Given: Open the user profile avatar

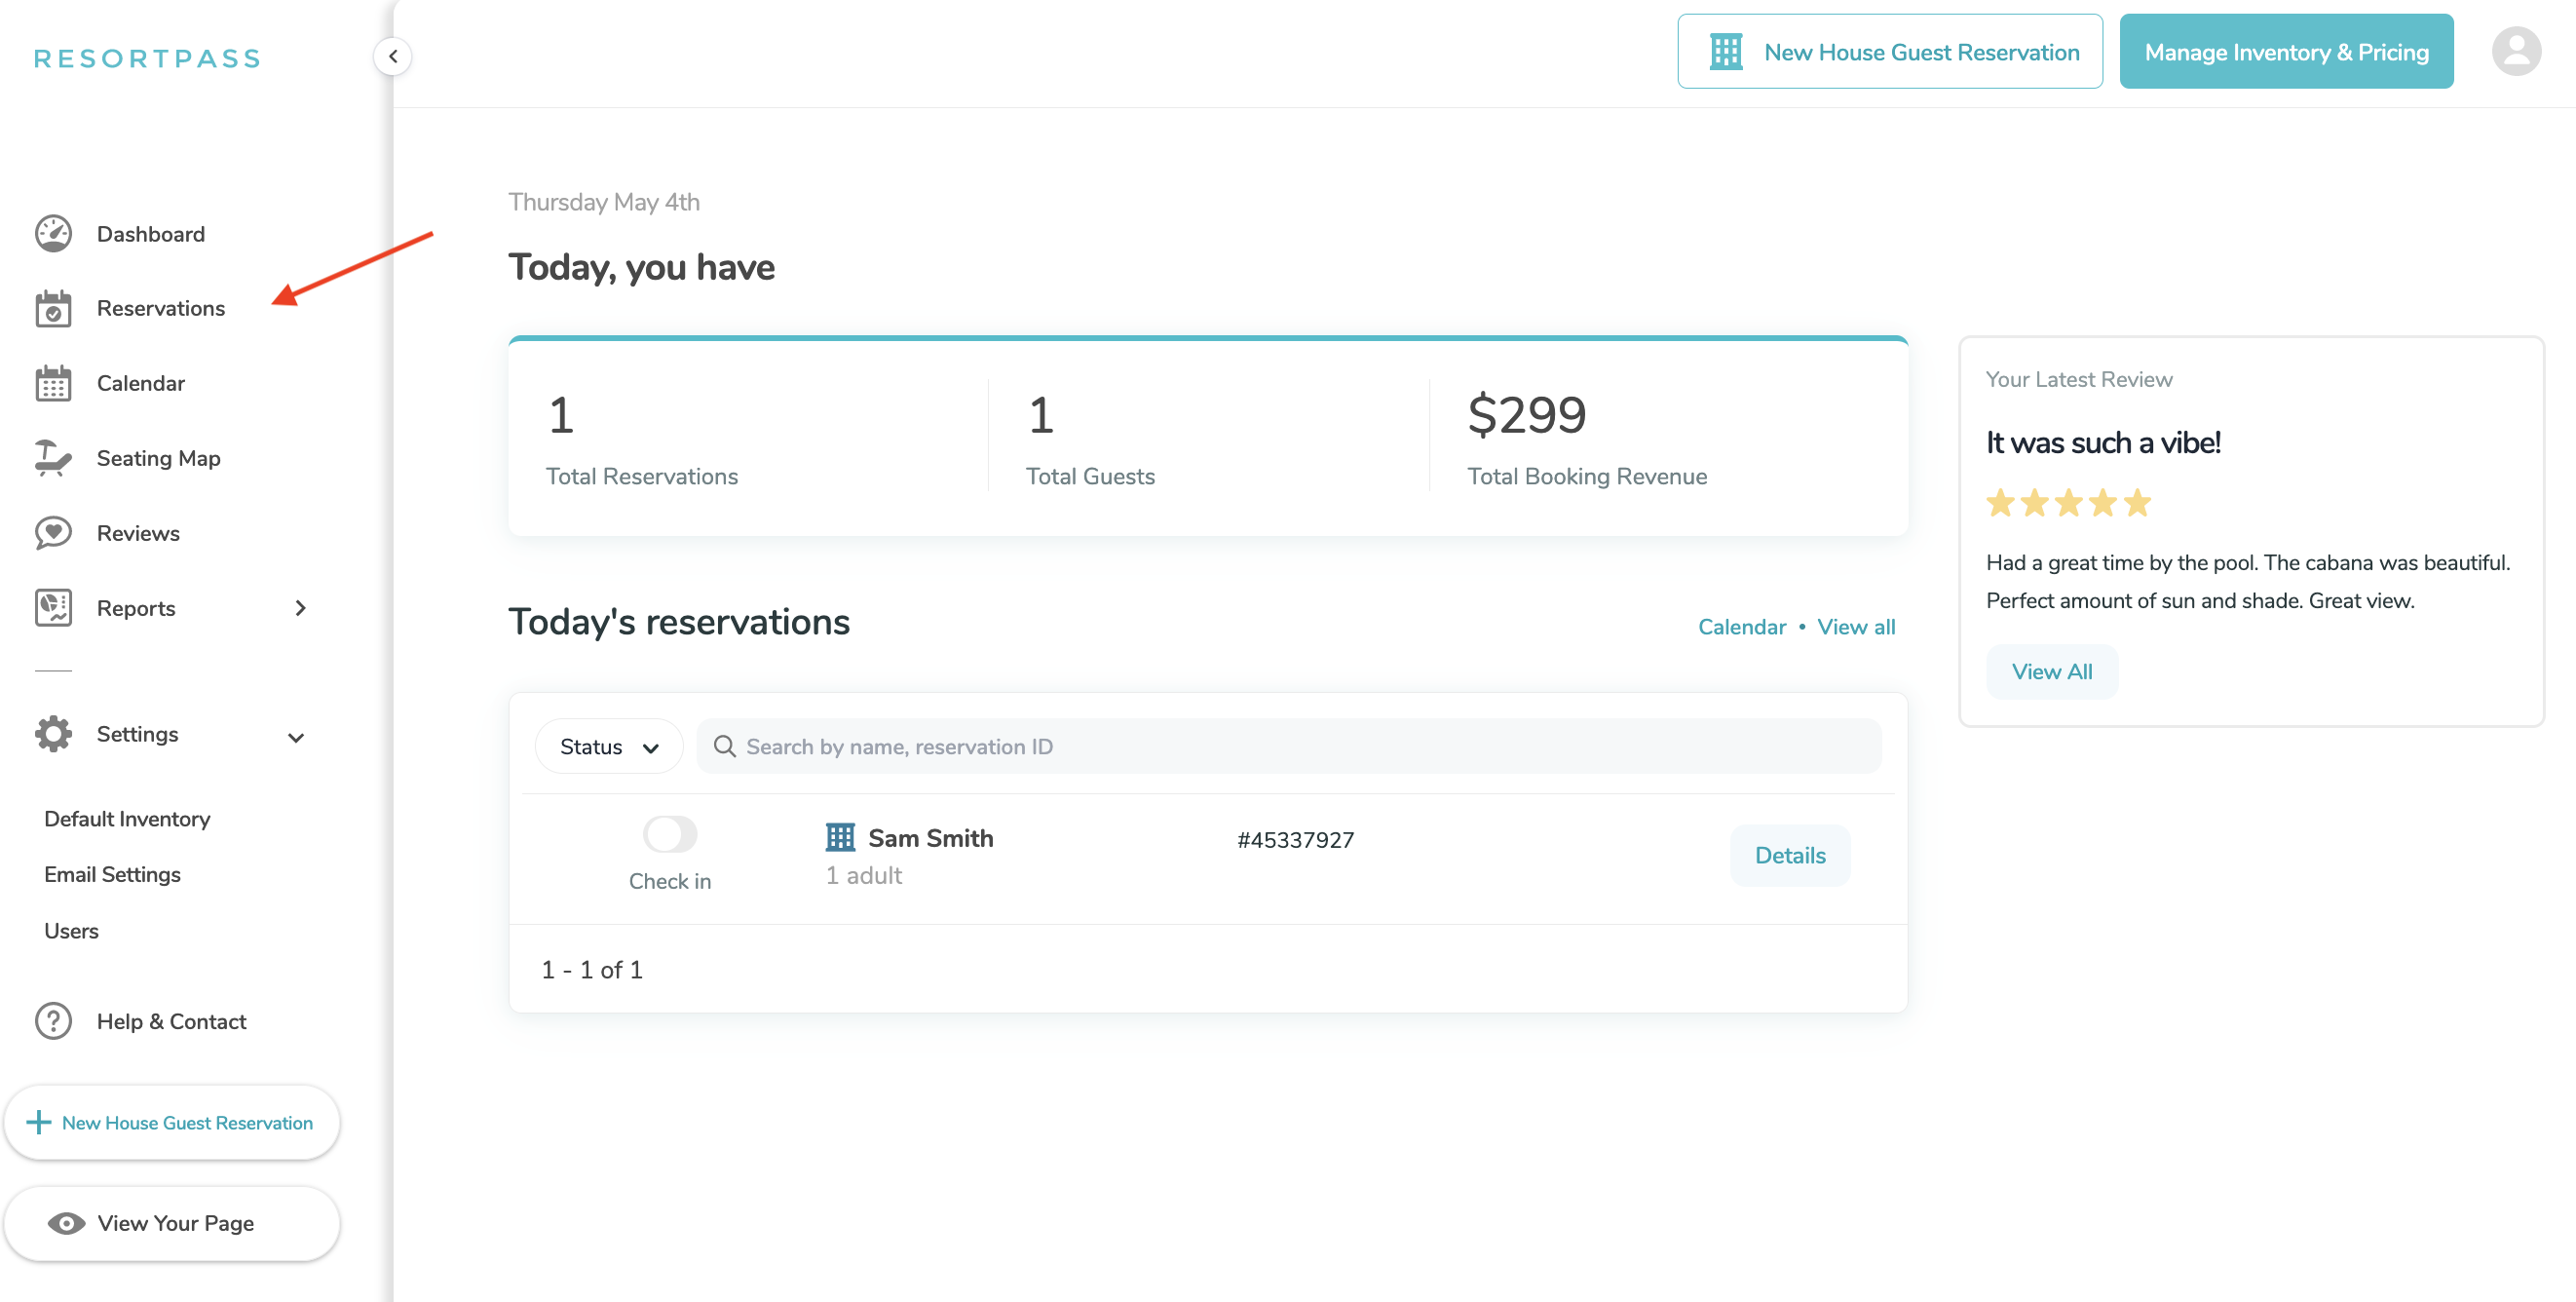Looking at the screenshot, I should click(2515, 52).
